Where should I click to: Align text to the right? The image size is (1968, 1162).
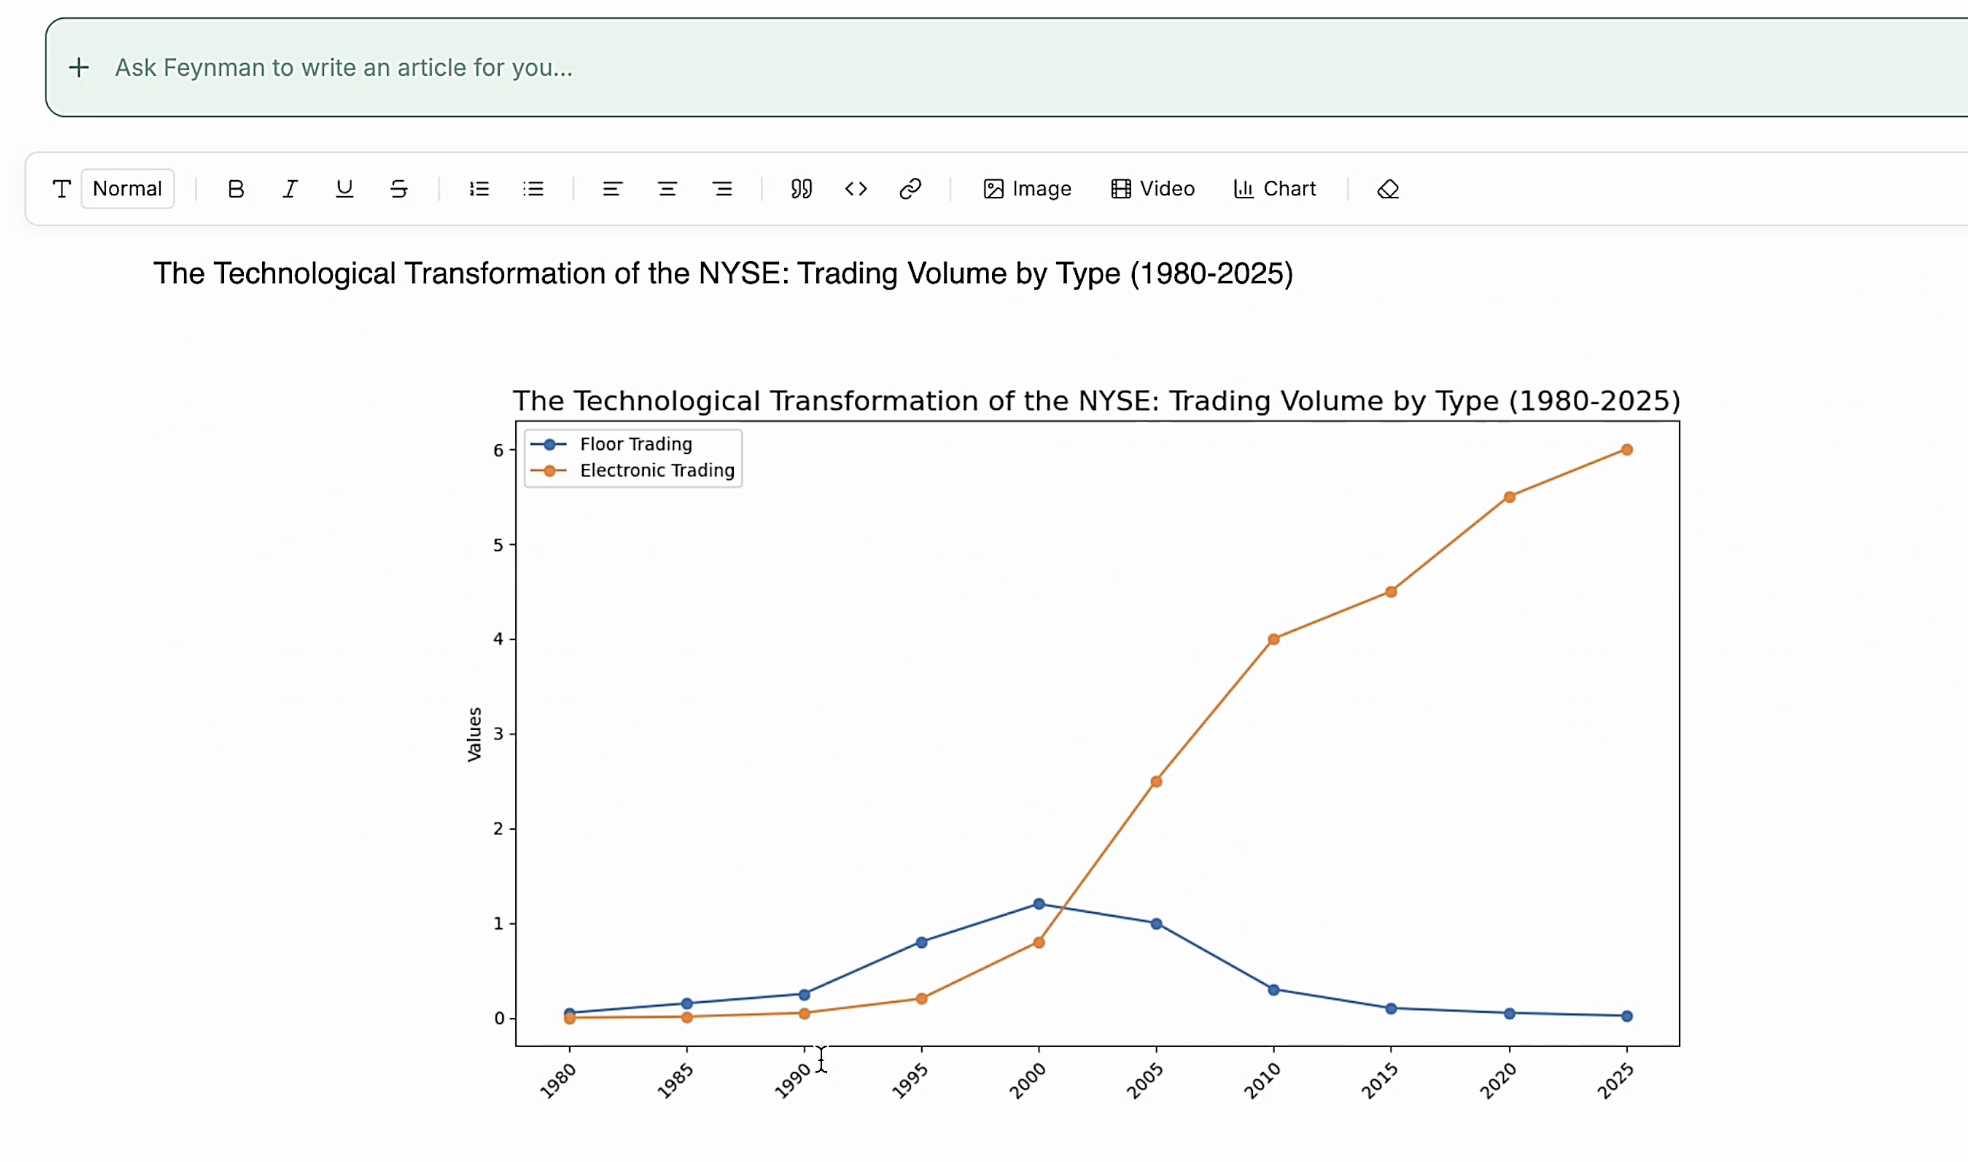point(722,189)
